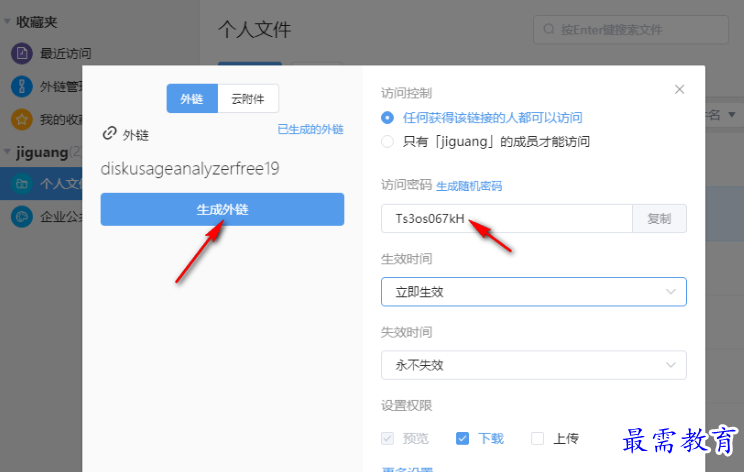Click the access password input field
This screenshot has height=472, width=744.
[x=507, y=219]
